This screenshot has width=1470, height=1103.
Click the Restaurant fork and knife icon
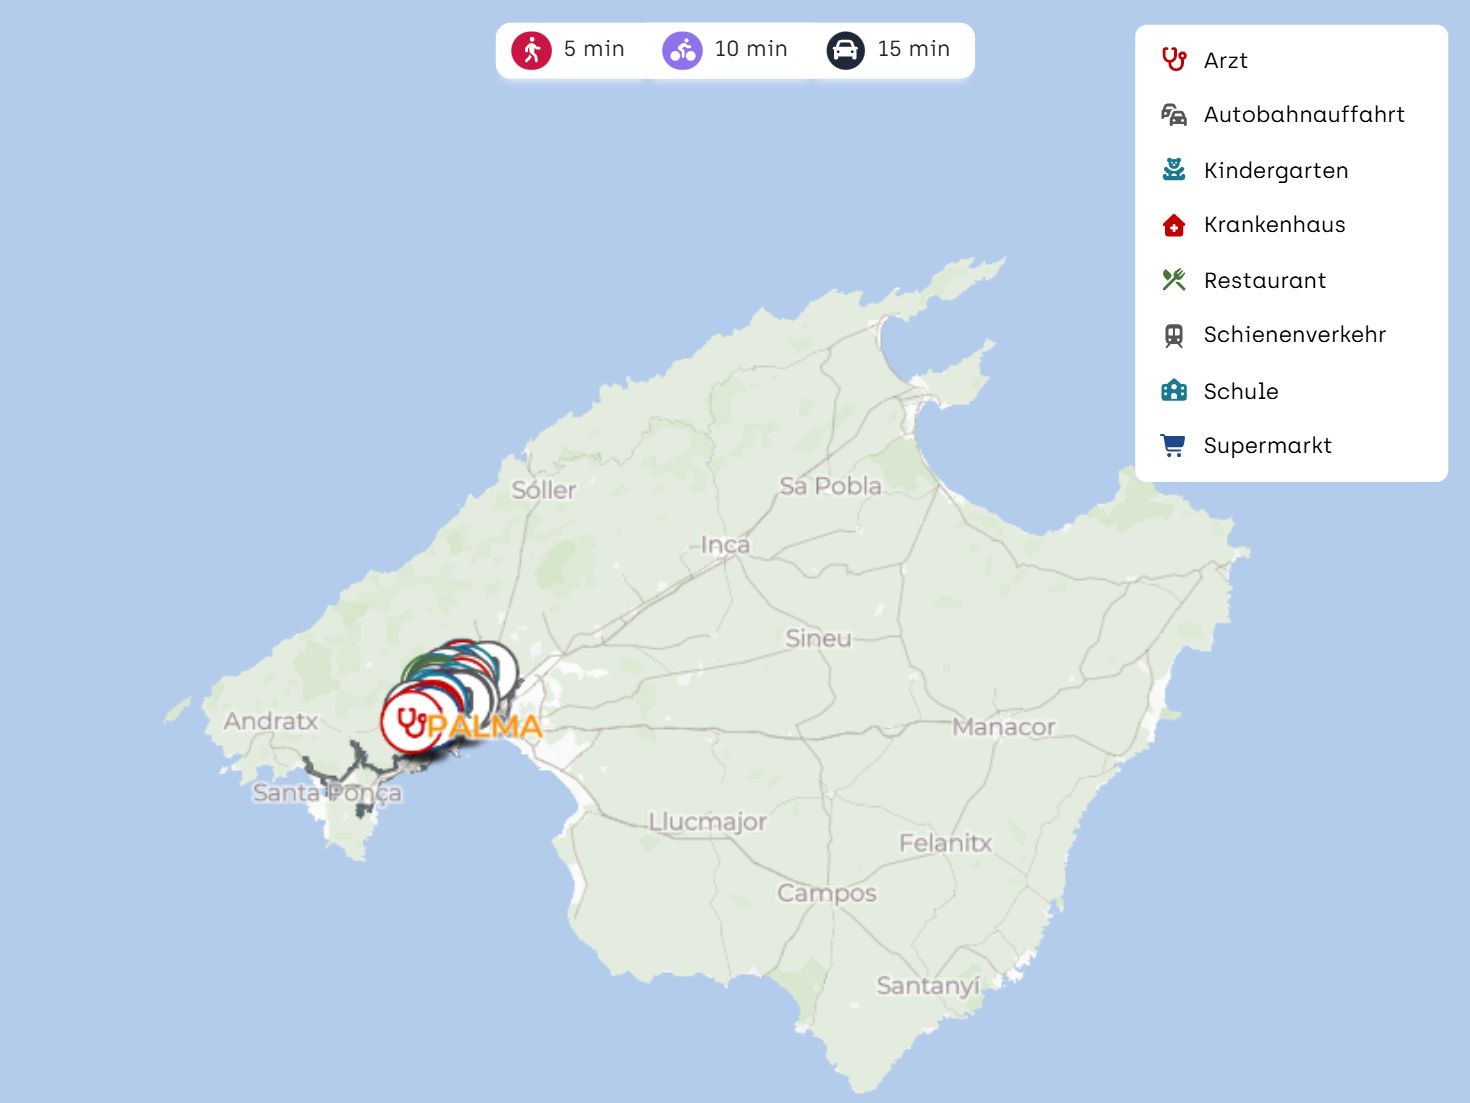coord(1174,280)
